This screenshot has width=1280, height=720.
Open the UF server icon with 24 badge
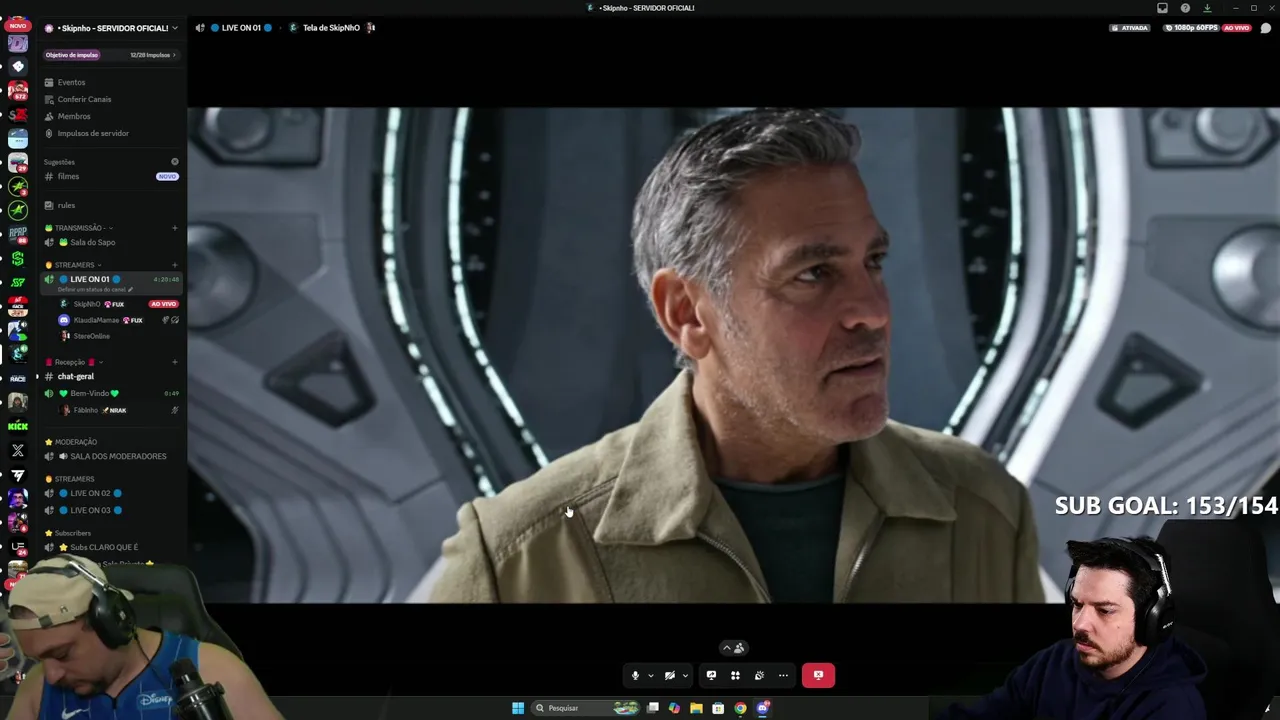[18, 546]
